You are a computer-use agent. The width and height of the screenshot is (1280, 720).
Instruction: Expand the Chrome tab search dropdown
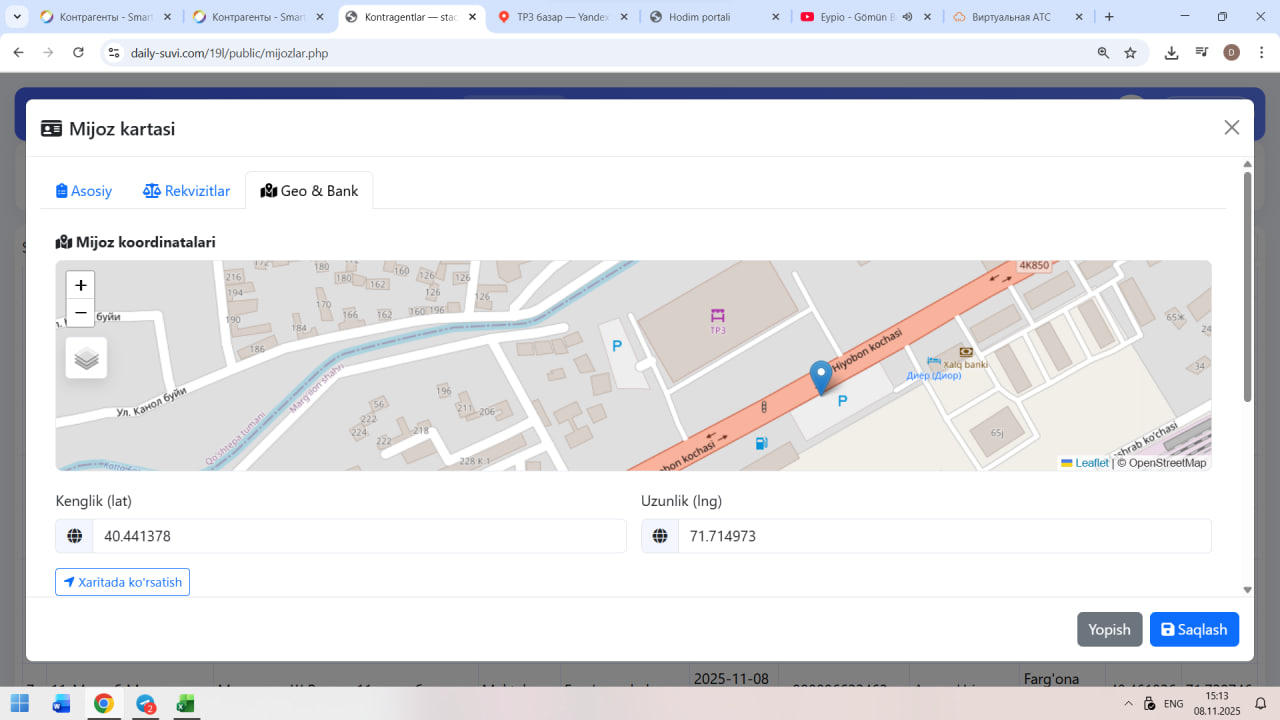point(17,17)
